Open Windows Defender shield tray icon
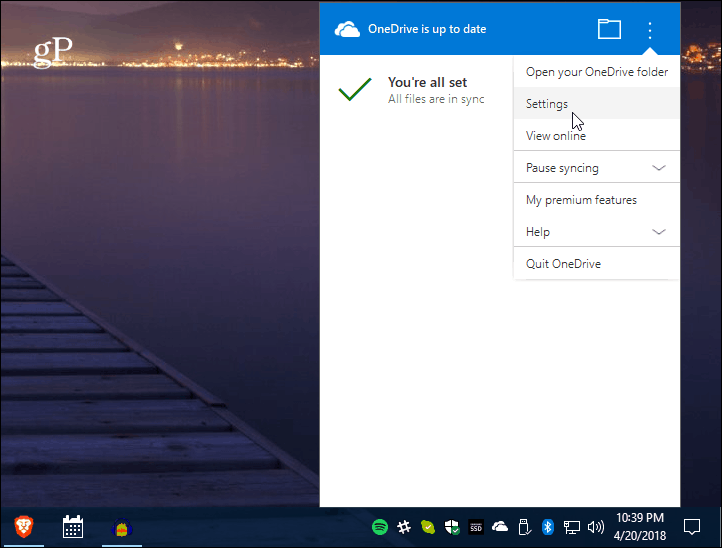Screen dimensions: 722x548 [452, 527]
